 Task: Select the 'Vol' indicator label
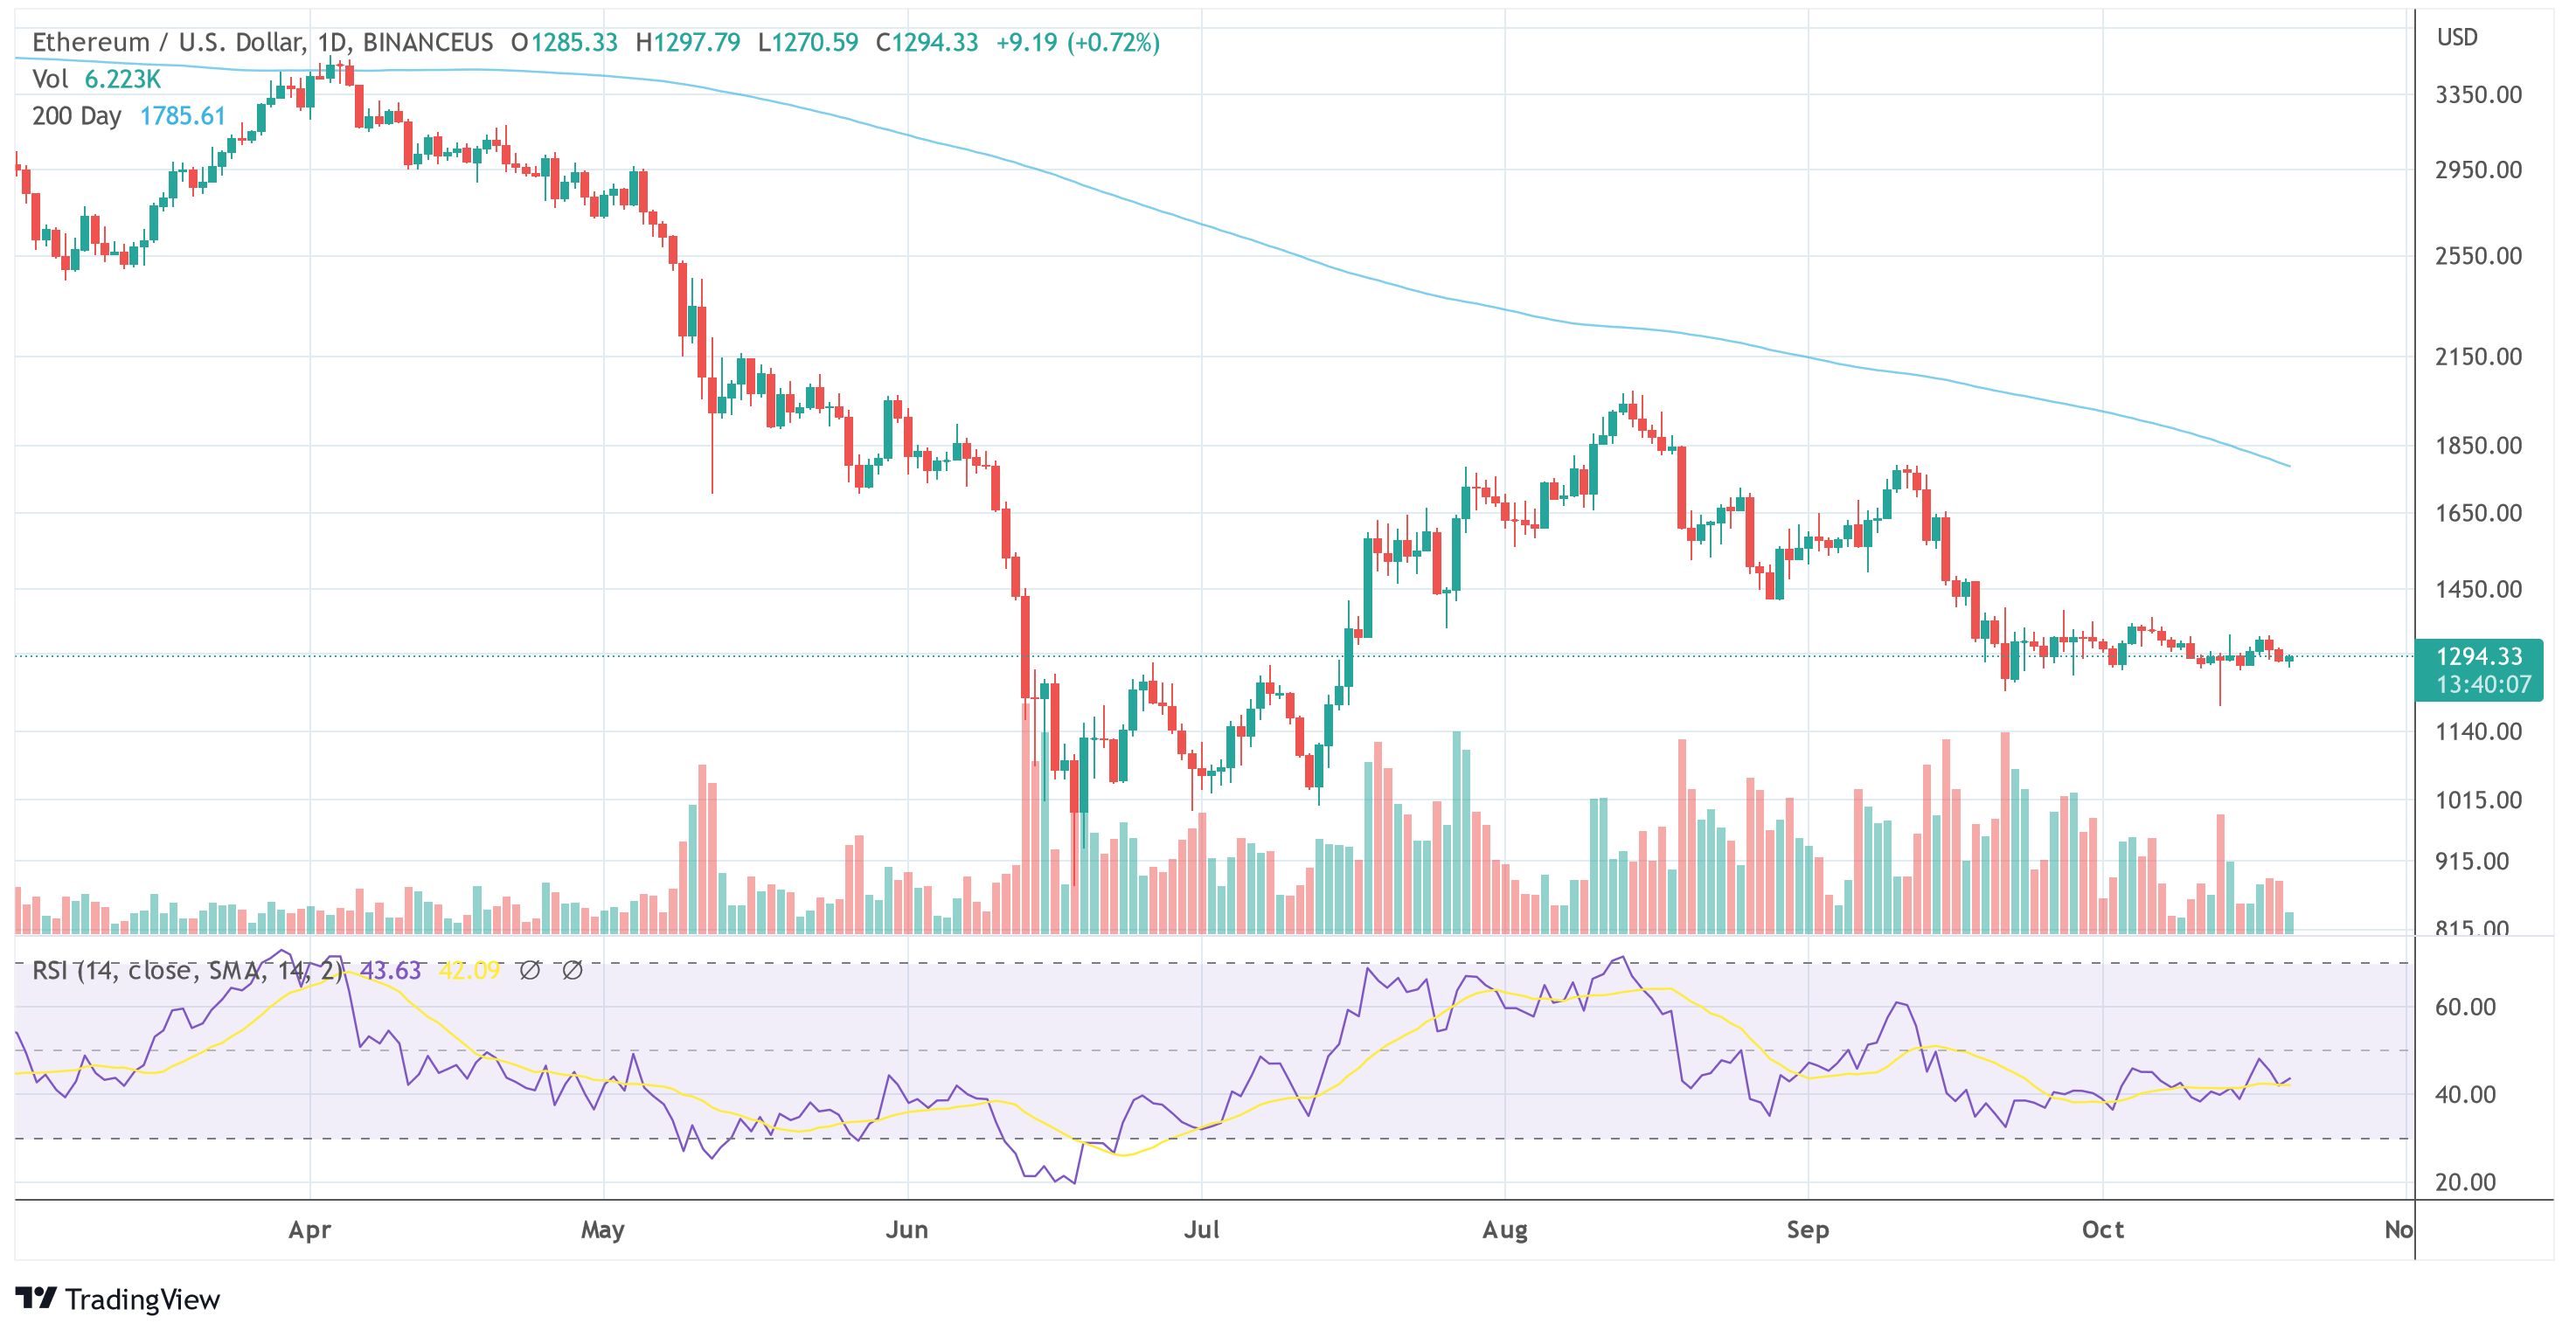(x=50, y=79)
